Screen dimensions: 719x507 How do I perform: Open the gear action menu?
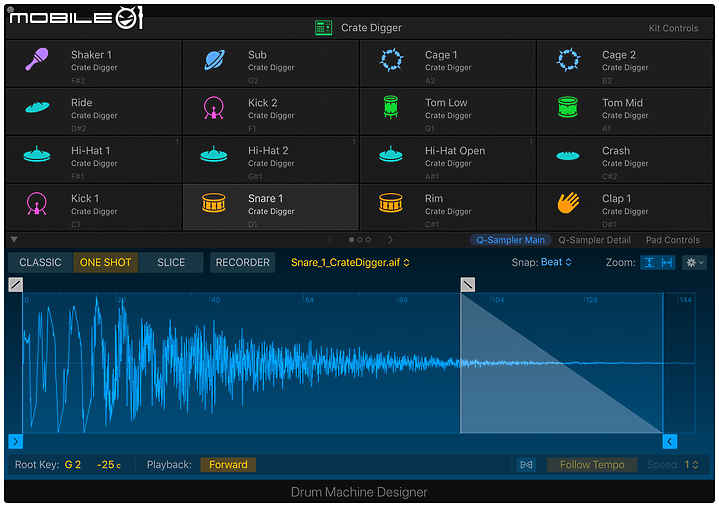pos(694,263)
